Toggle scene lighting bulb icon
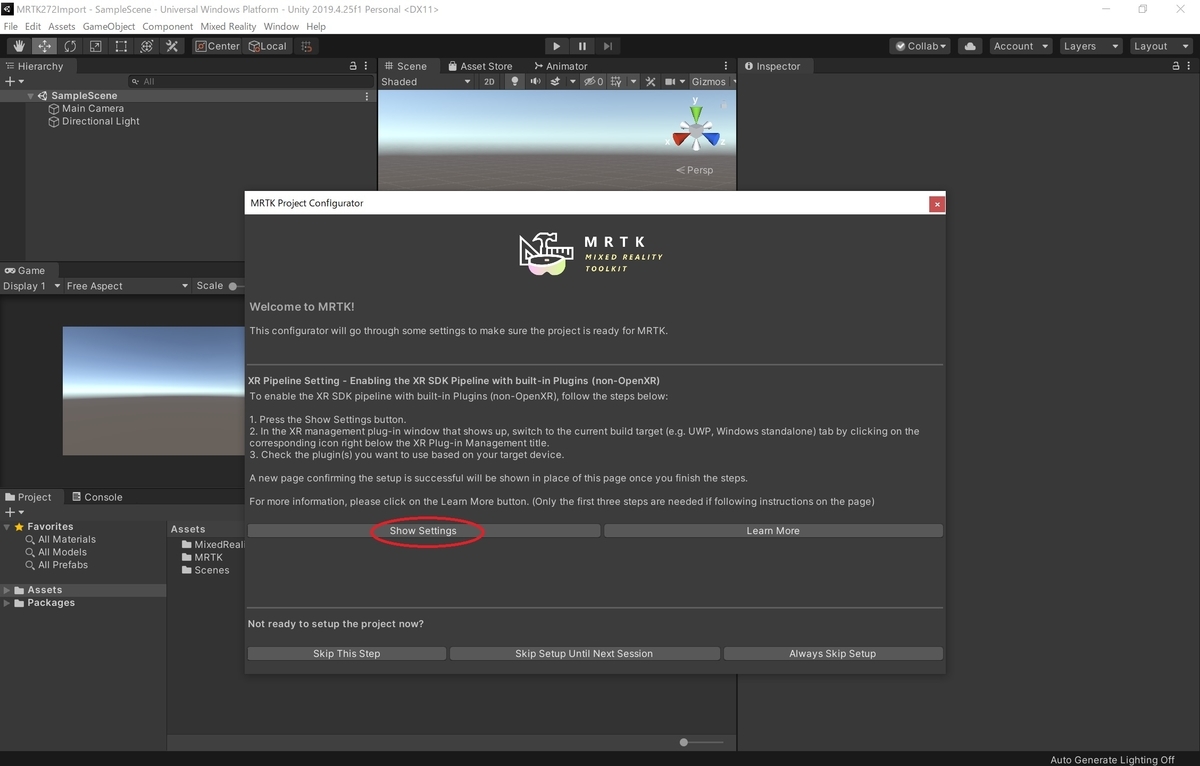Image resolution: width=1200 pixels, height=766 pixels. [515, 82]
